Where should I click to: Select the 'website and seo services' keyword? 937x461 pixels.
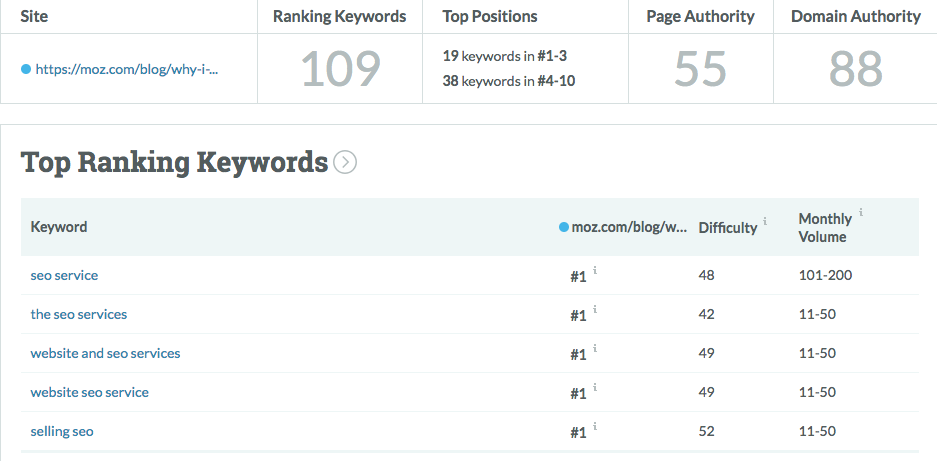[105, 353]
